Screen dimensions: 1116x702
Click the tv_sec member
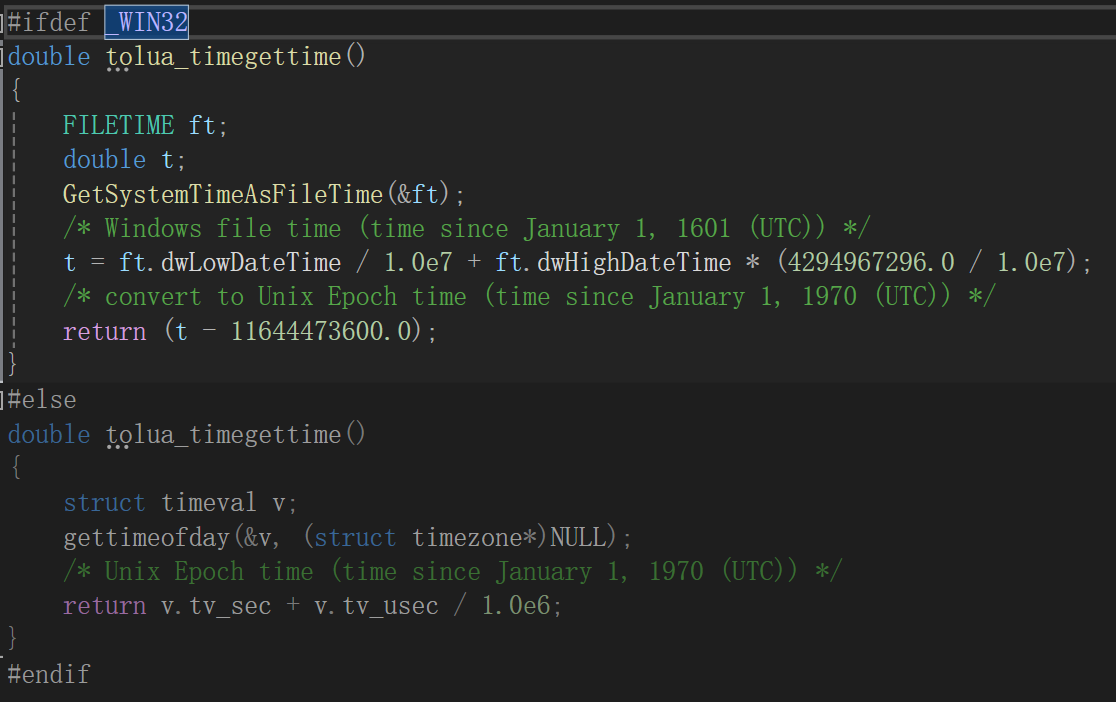click(230, 606)
